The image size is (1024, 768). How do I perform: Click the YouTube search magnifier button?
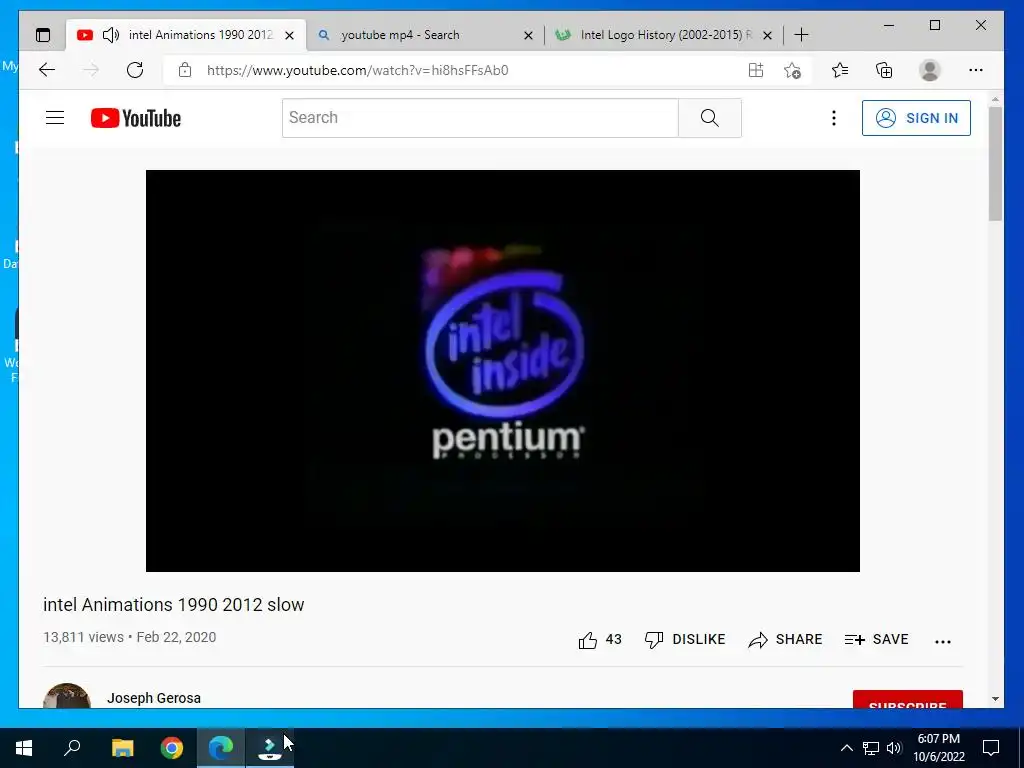point(710,118)
